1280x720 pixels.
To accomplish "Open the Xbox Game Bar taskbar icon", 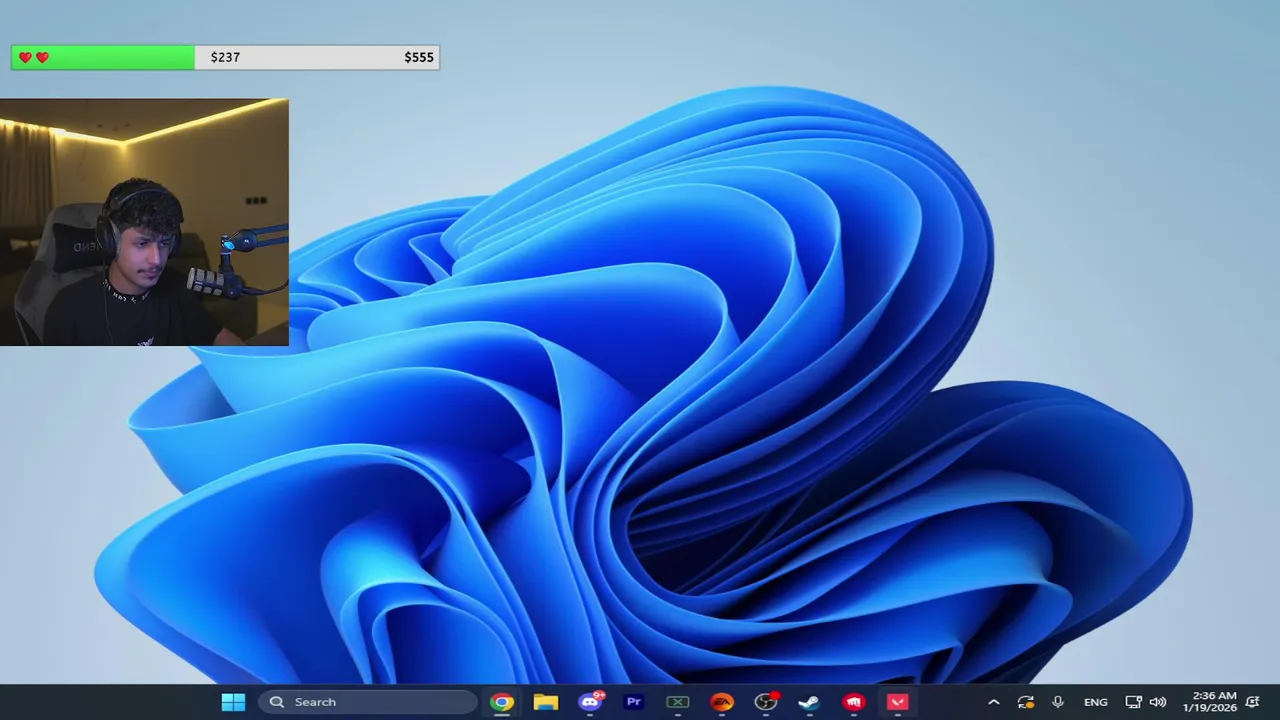I will tap(678, 702).
